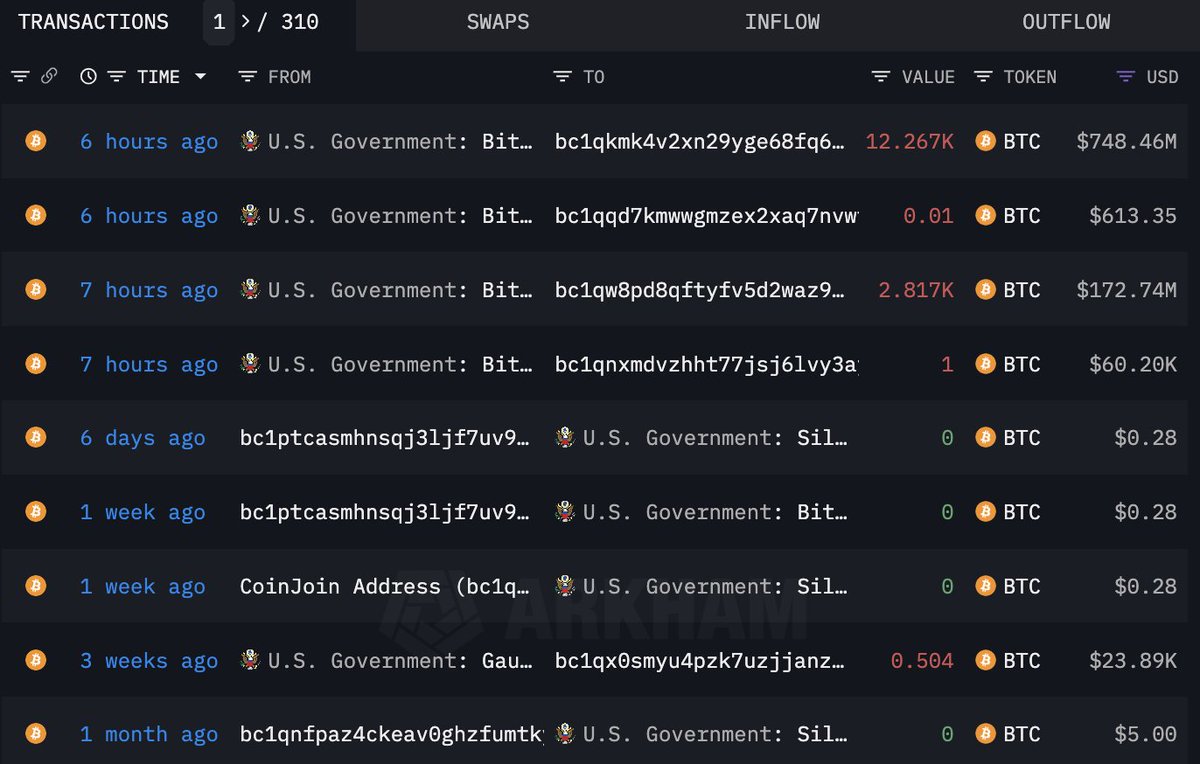Open address bc1qx0smyu4pzk7uzjjanz...
1200x764 pixels.
point(700,661)
